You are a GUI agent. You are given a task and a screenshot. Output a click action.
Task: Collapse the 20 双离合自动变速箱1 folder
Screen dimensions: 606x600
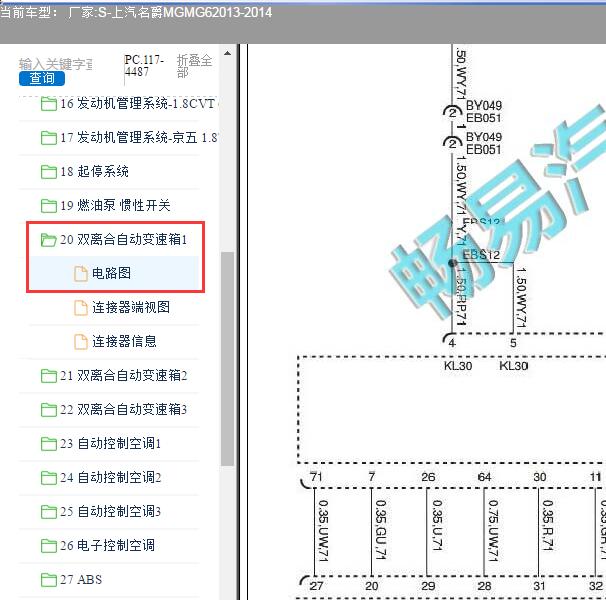click(124, 240)
